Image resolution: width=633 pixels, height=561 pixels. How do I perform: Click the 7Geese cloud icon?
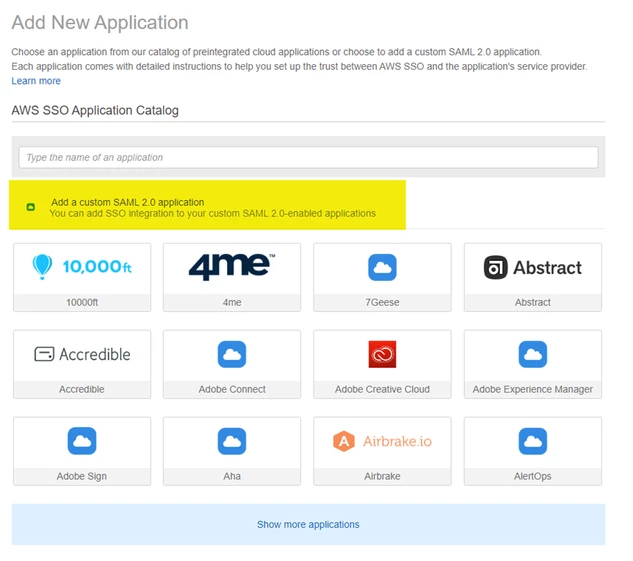[382, 267]
